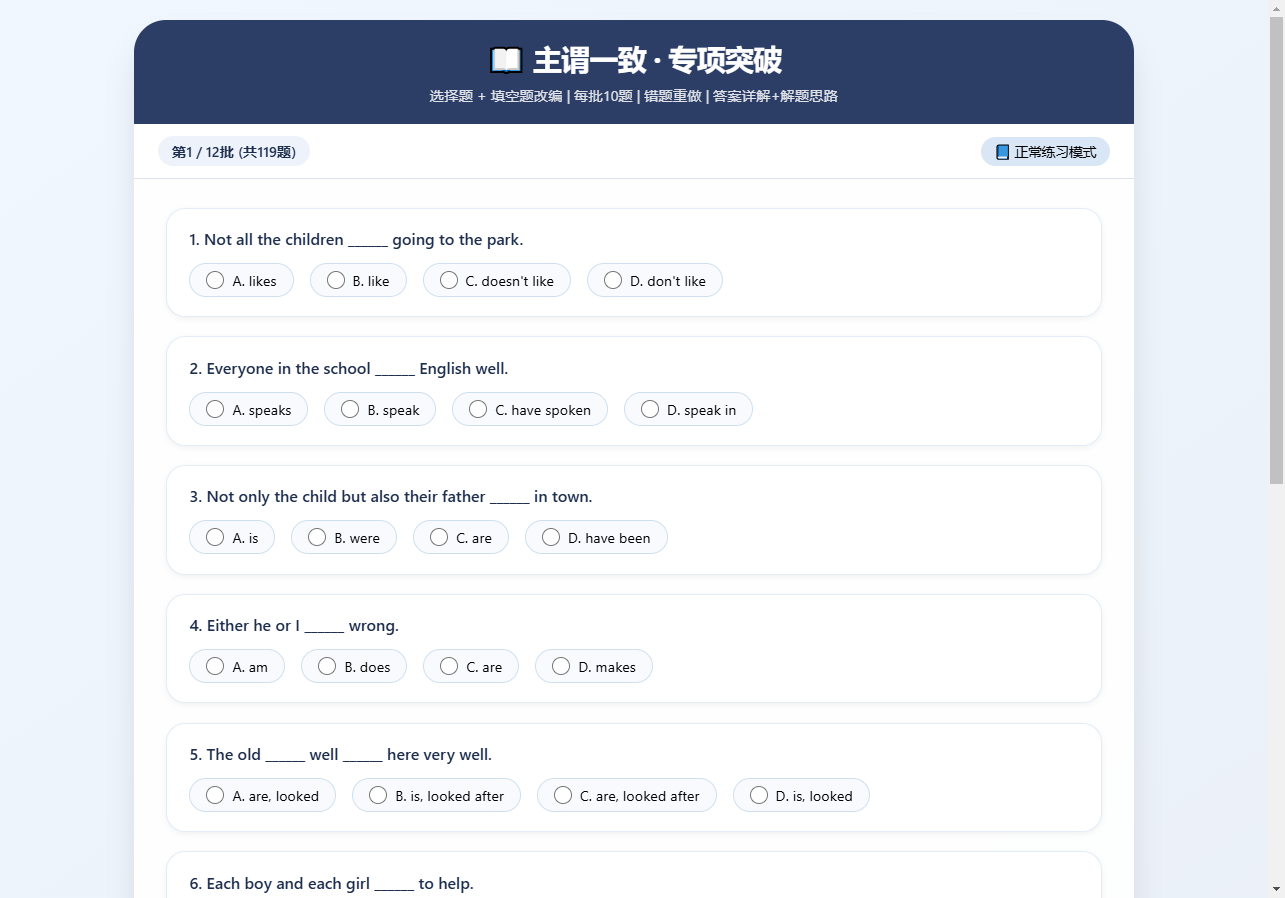
Task: Pick D. speak in for question 2
Action: pos(688,410)
